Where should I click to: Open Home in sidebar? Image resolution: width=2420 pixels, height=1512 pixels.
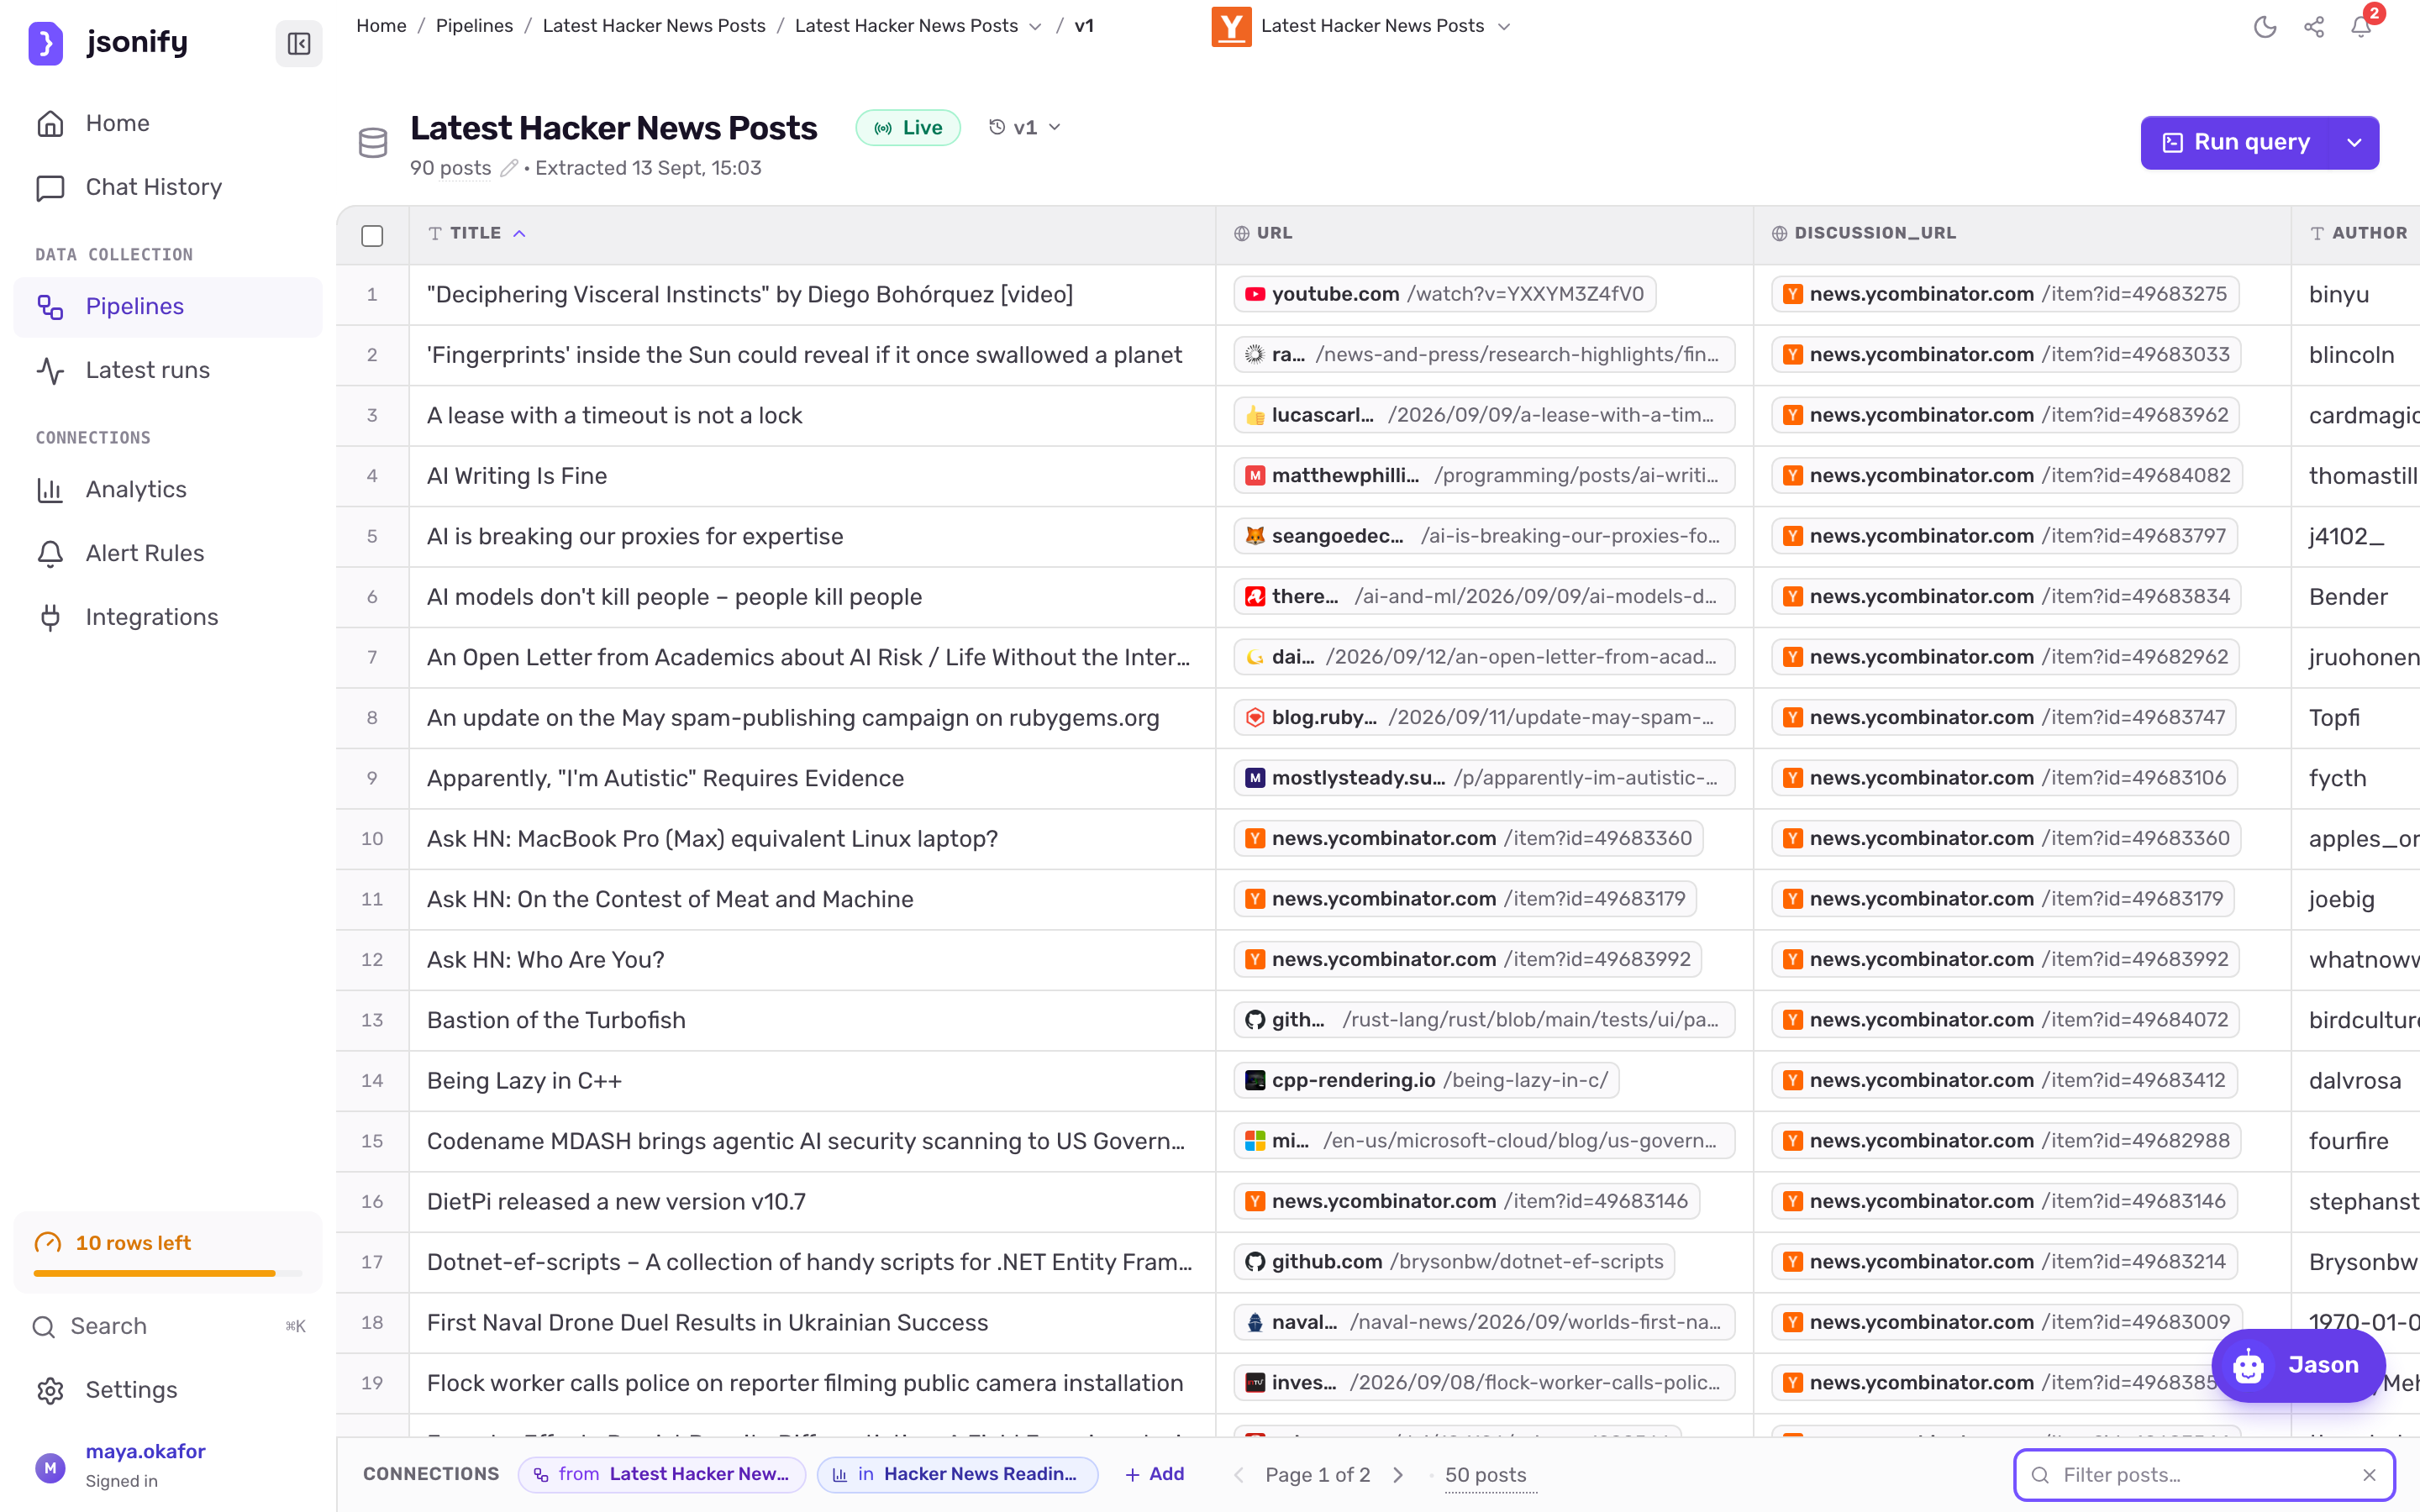click(x=168, y=123)
